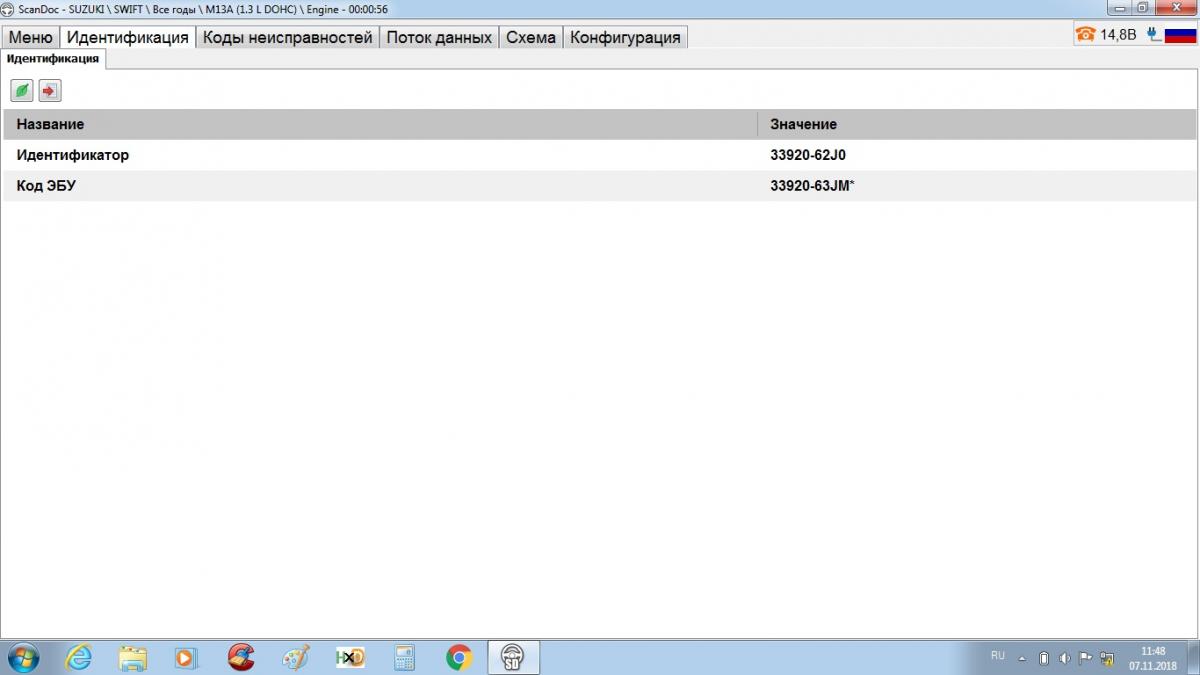This screenshot has width=1200, height=675.
Task: Minimize the ScanDoc window
Action: [1119, 8]
